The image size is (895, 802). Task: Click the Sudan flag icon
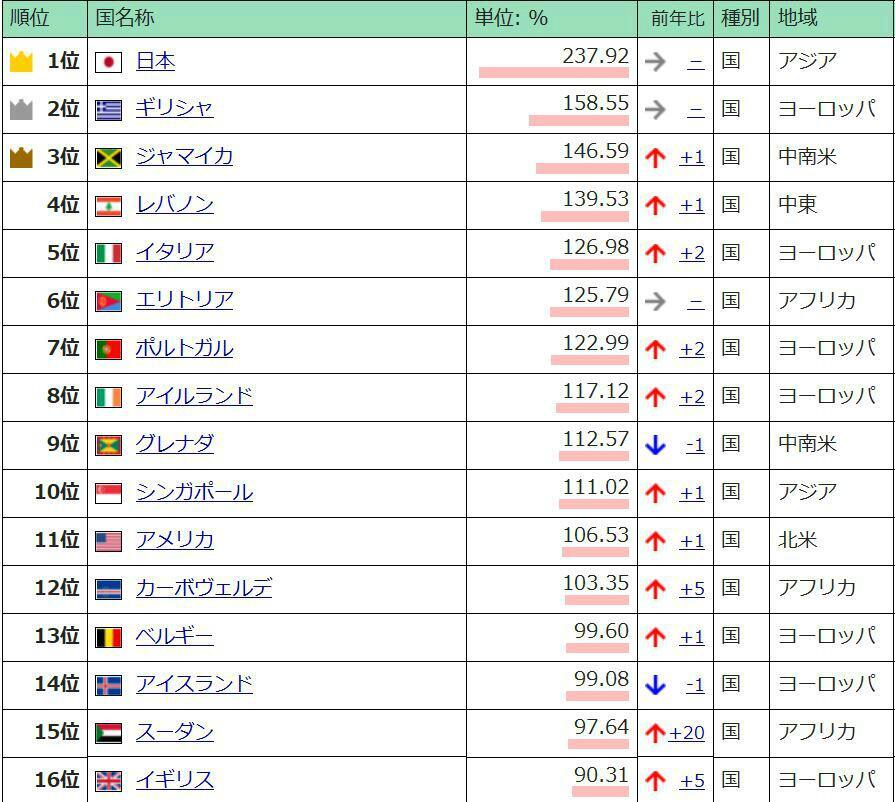(108, 734)
